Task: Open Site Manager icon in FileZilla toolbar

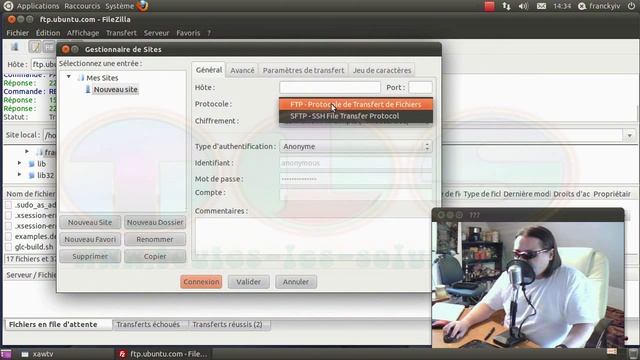Action: (x=15, y=47)
